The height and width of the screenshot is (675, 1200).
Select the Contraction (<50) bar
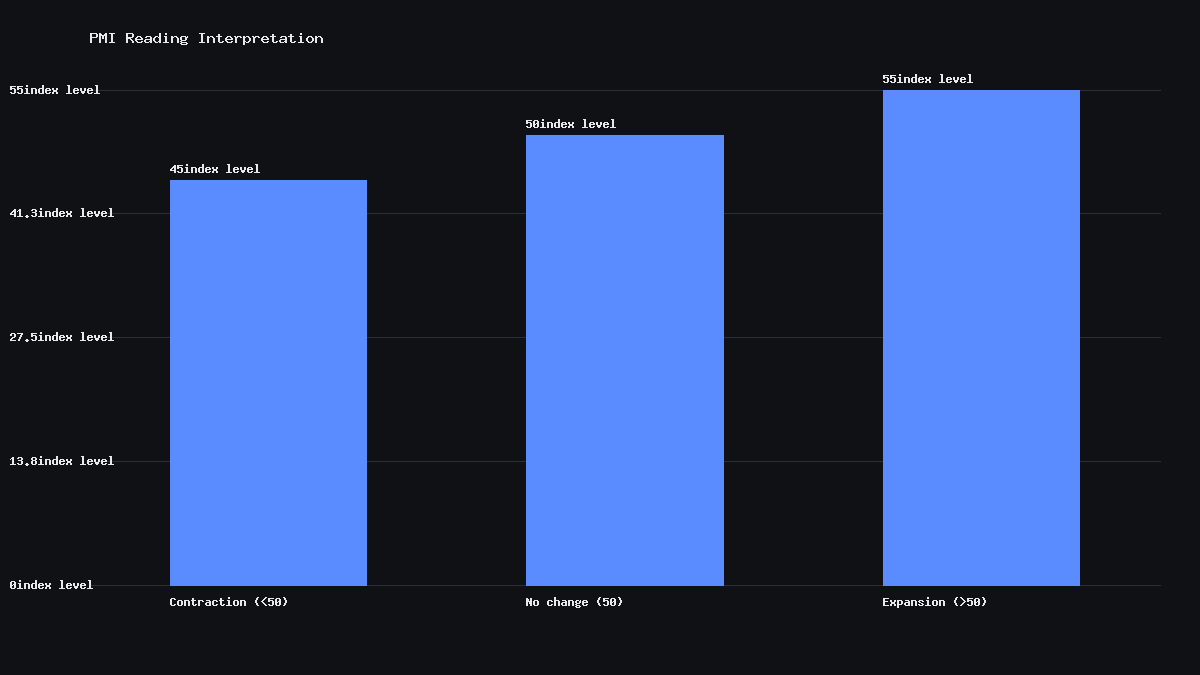point(268,383)
